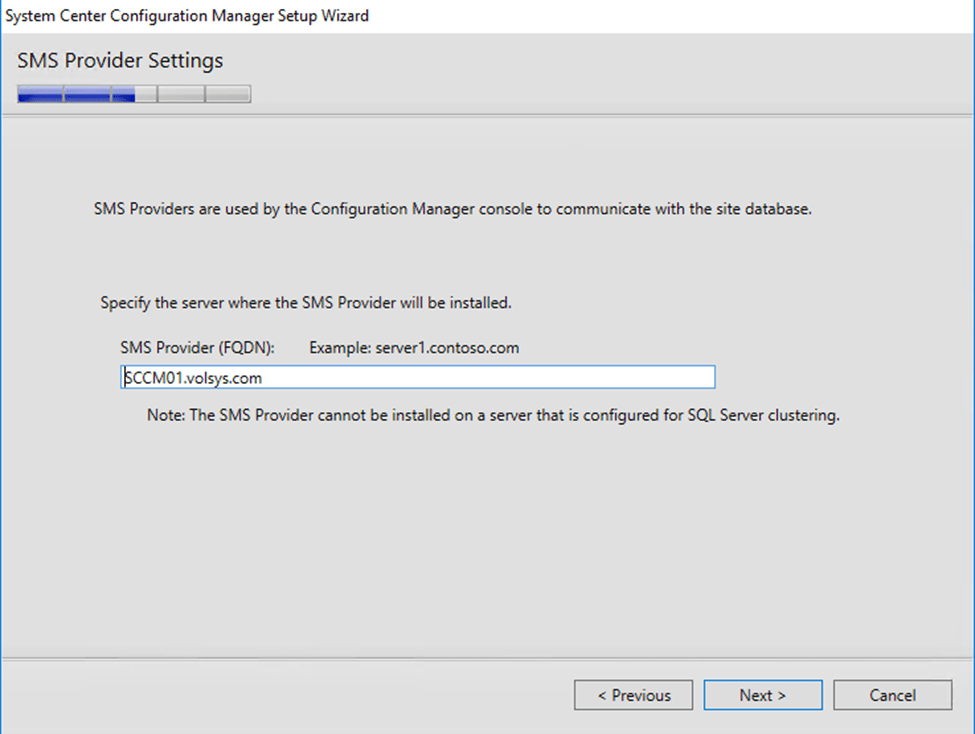Viewport: 975px width, 734px height.
Task: Click the last empty progress bar segment
Action: (228, 95)
